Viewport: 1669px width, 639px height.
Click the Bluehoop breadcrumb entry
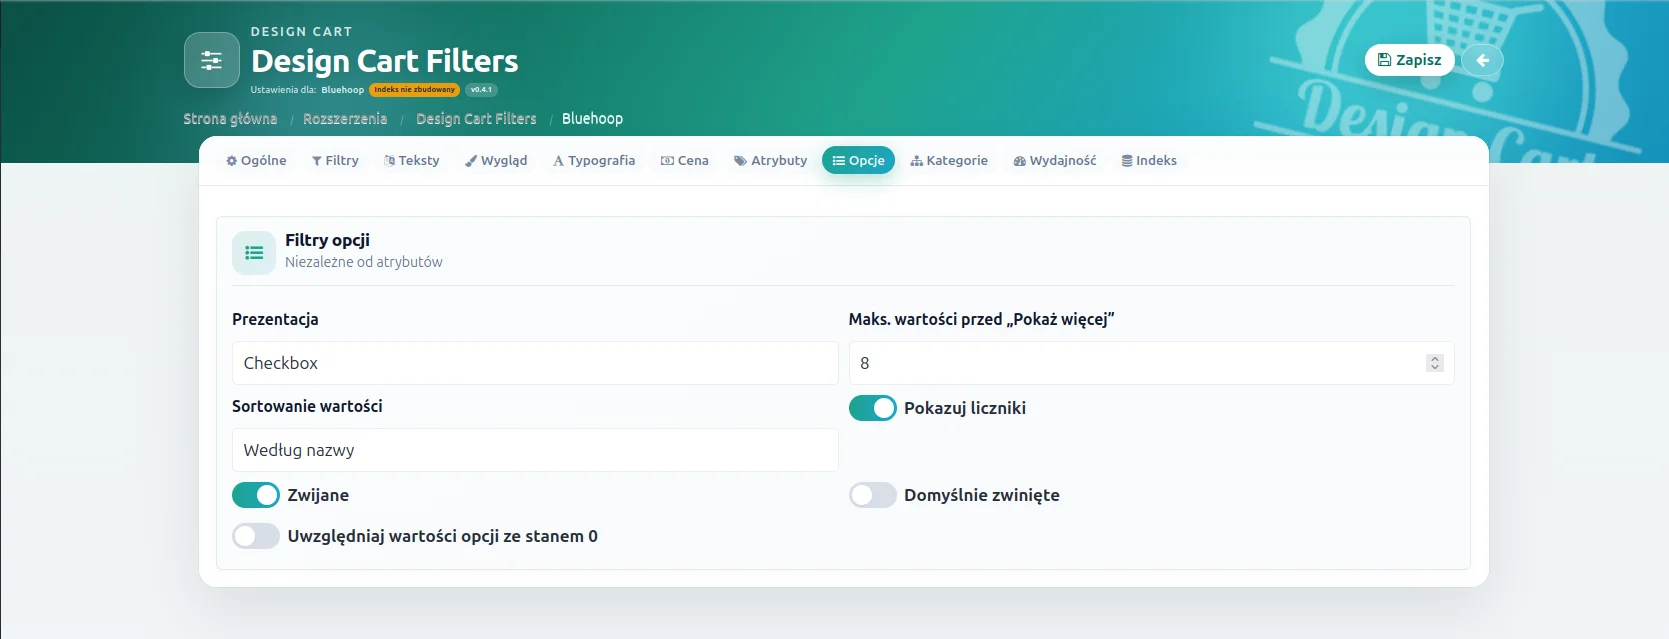tap(592, 119)
